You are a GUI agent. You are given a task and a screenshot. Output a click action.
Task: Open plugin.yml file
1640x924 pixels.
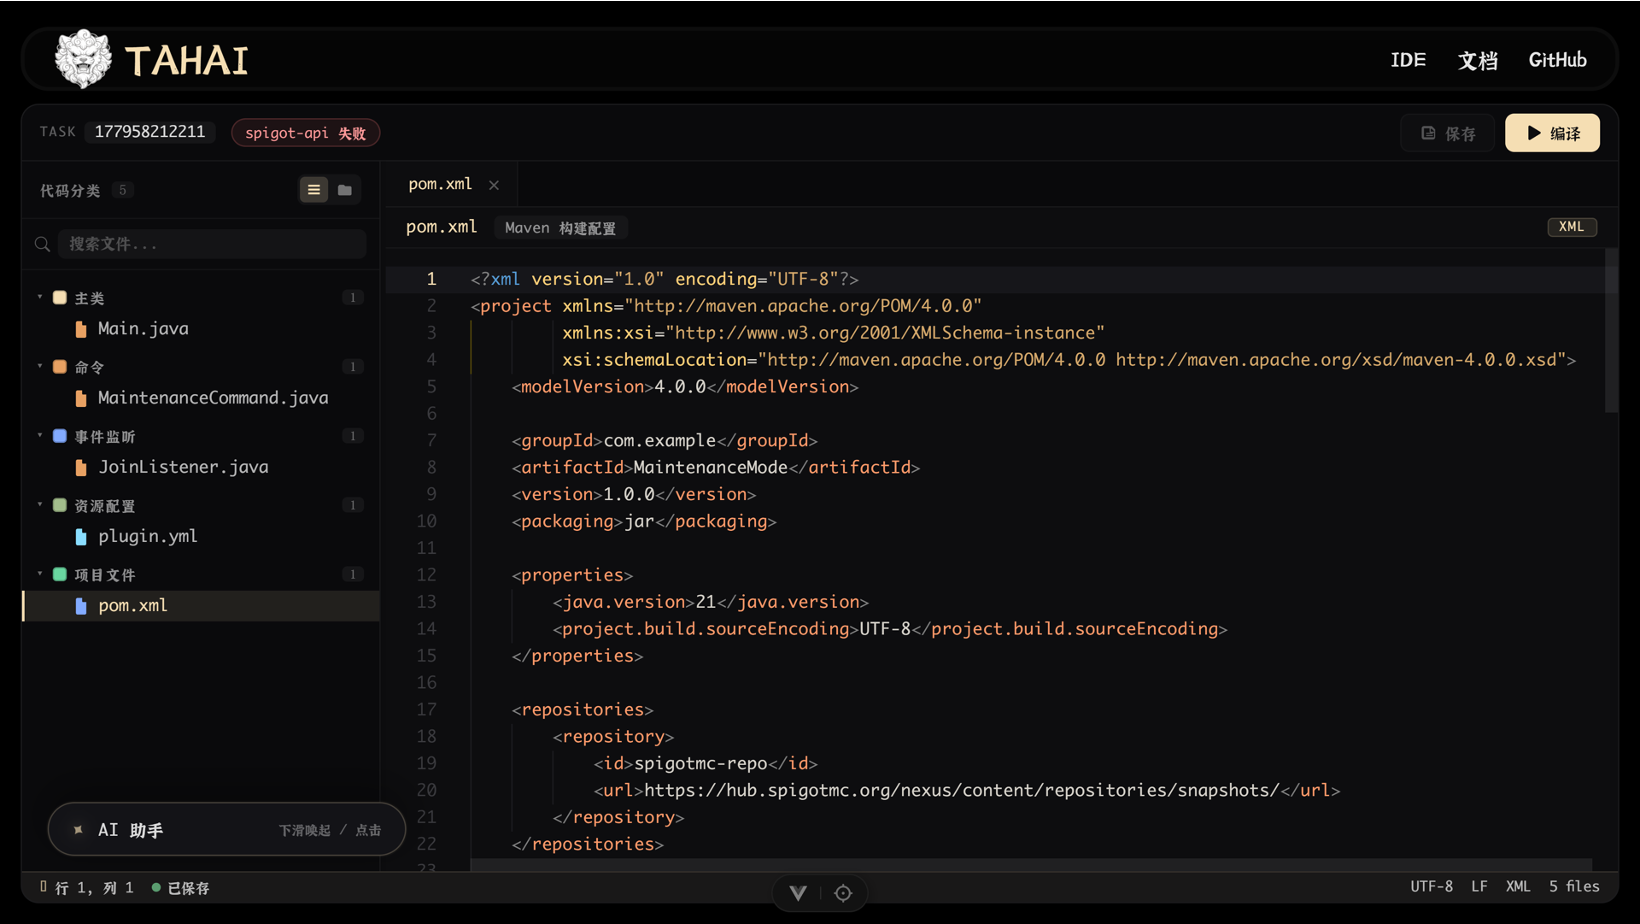(x=201, y=536)
